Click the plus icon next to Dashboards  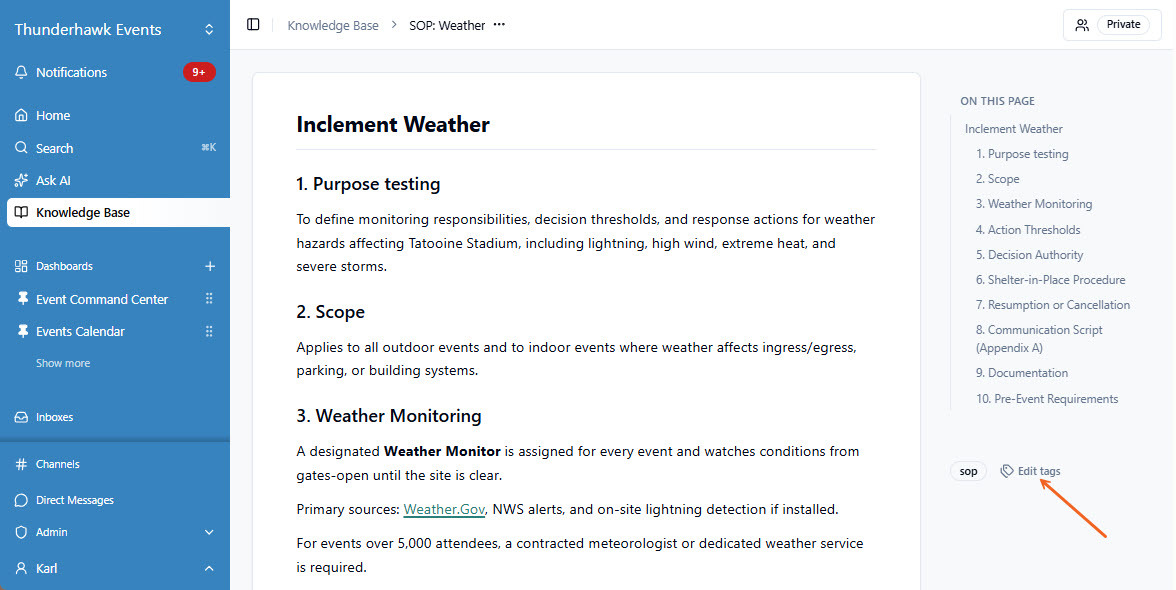(210, 266)
